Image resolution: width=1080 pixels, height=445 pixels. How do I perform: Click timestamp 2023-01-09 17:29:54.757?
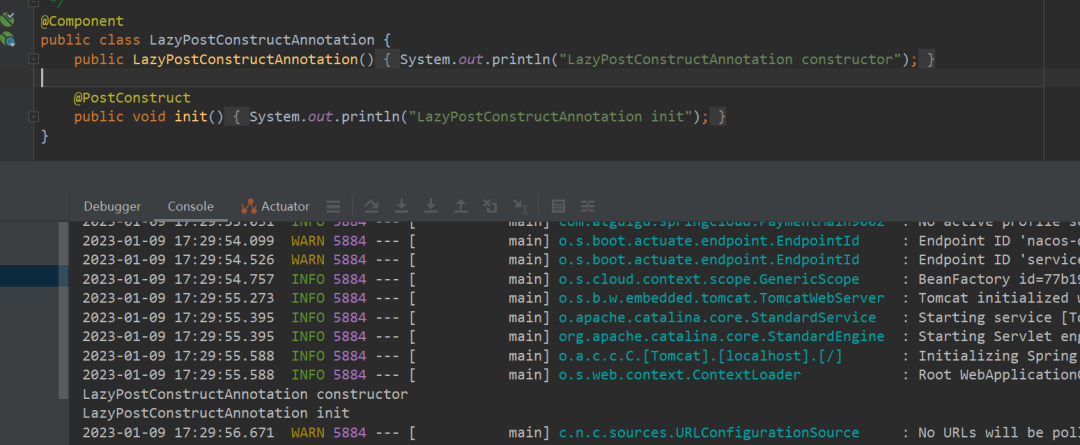point(178,279)
